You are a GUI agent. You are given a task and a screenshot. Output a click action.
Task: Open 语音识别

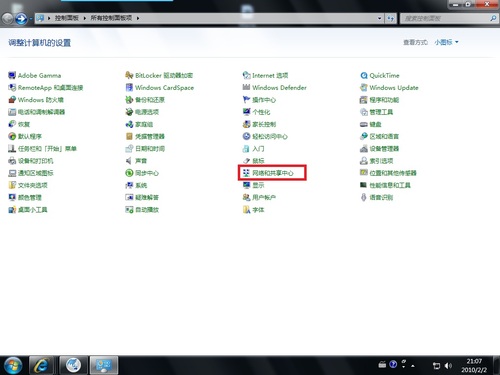coord(376,197)
